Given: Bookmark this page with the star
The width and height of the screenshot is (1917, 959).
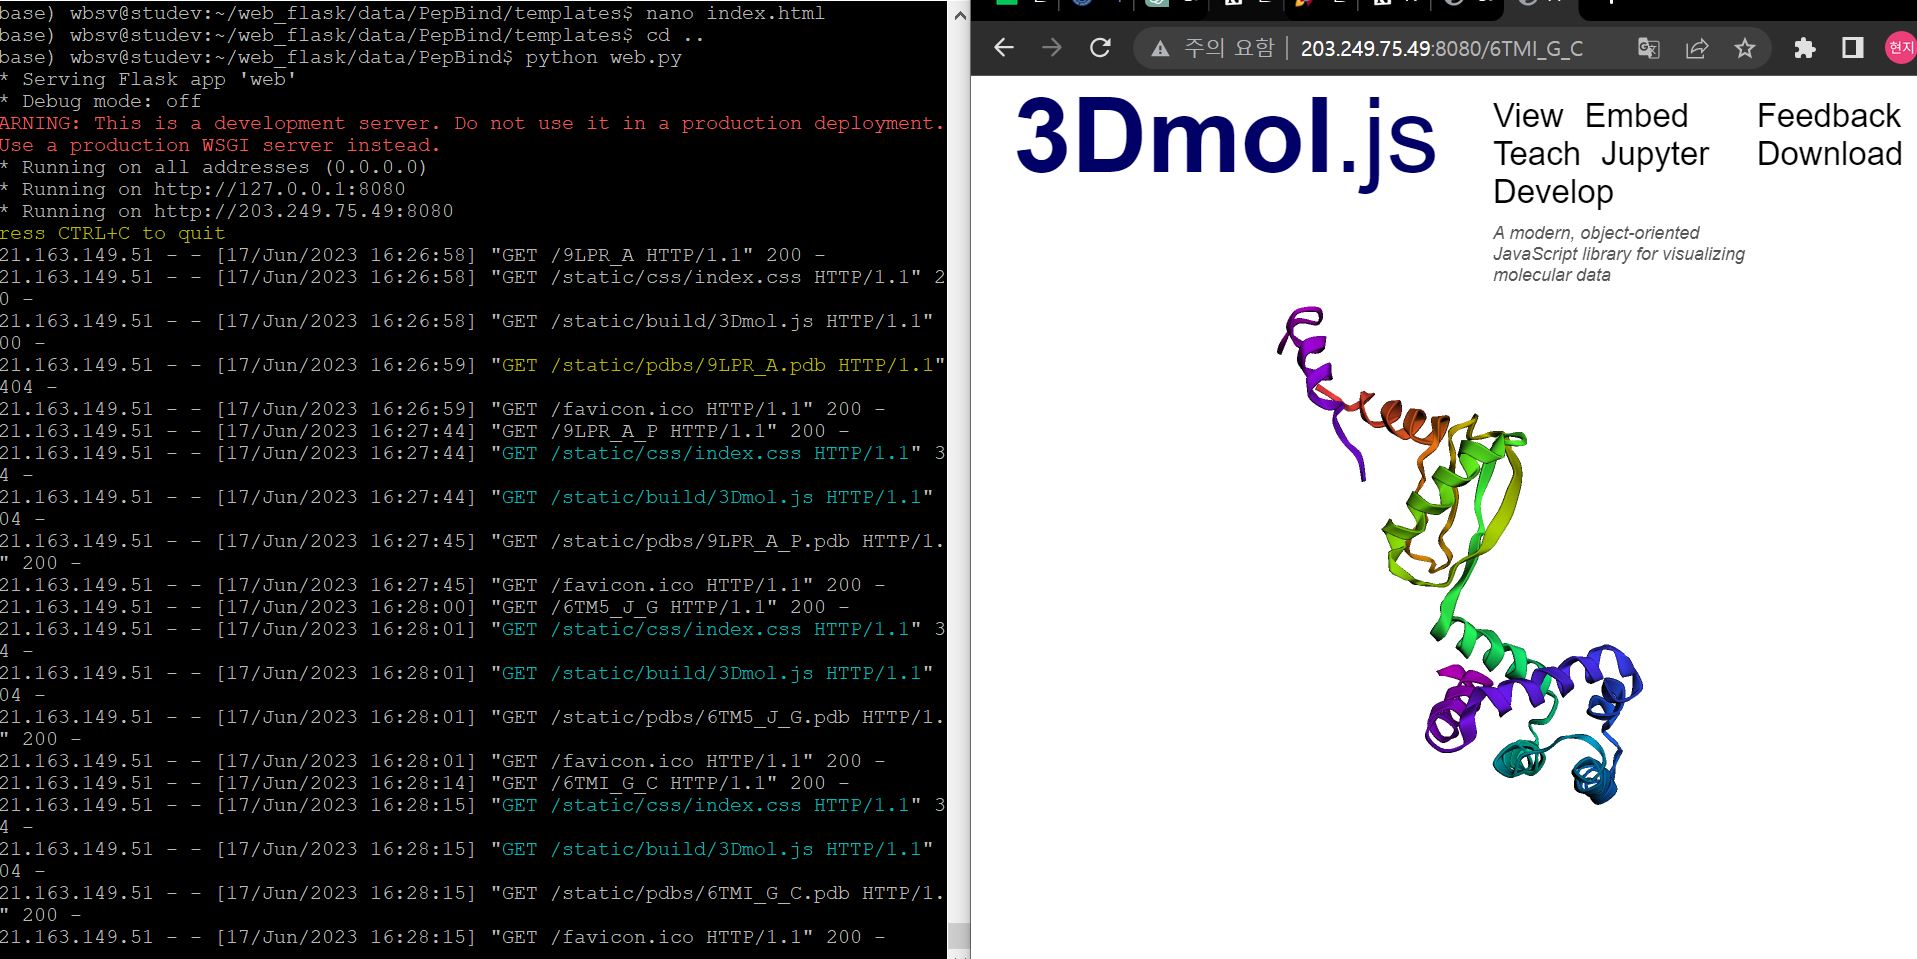Looking at the screenshot, I should tap(1745, 48).
